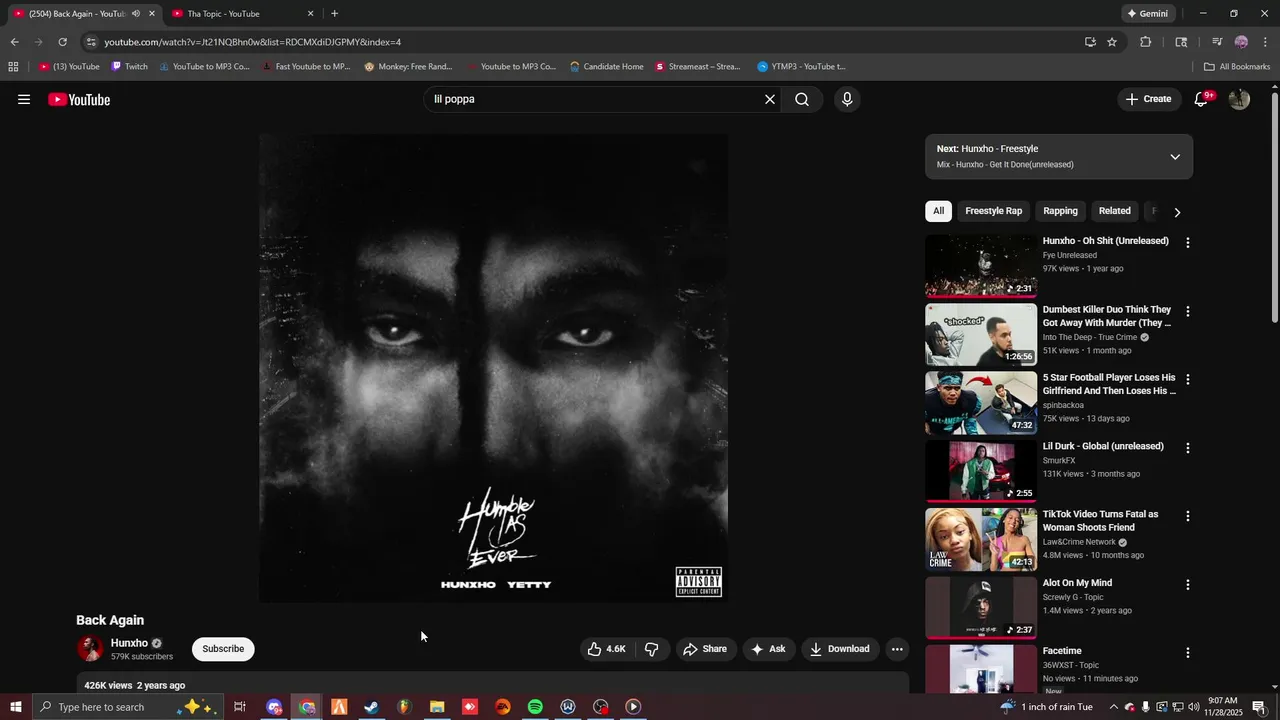The width and height of the screenshot is (1280, 720).
Task: Open Hunxho channel avatar
Action: pyautogui.click(x=90, y=649)
